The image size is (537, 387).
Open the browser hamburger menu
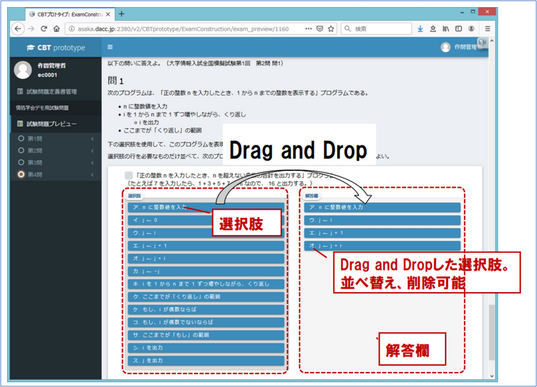click(x=488, y=29)
